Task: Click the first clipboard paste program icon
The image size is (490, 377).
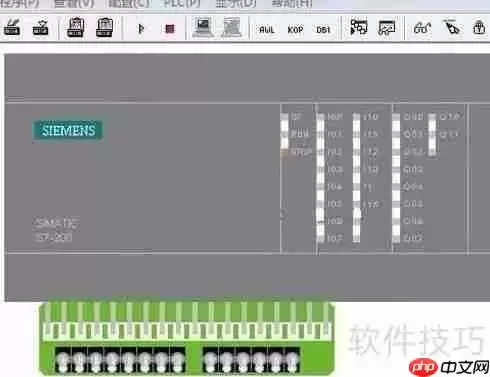Action: (75, 27)
